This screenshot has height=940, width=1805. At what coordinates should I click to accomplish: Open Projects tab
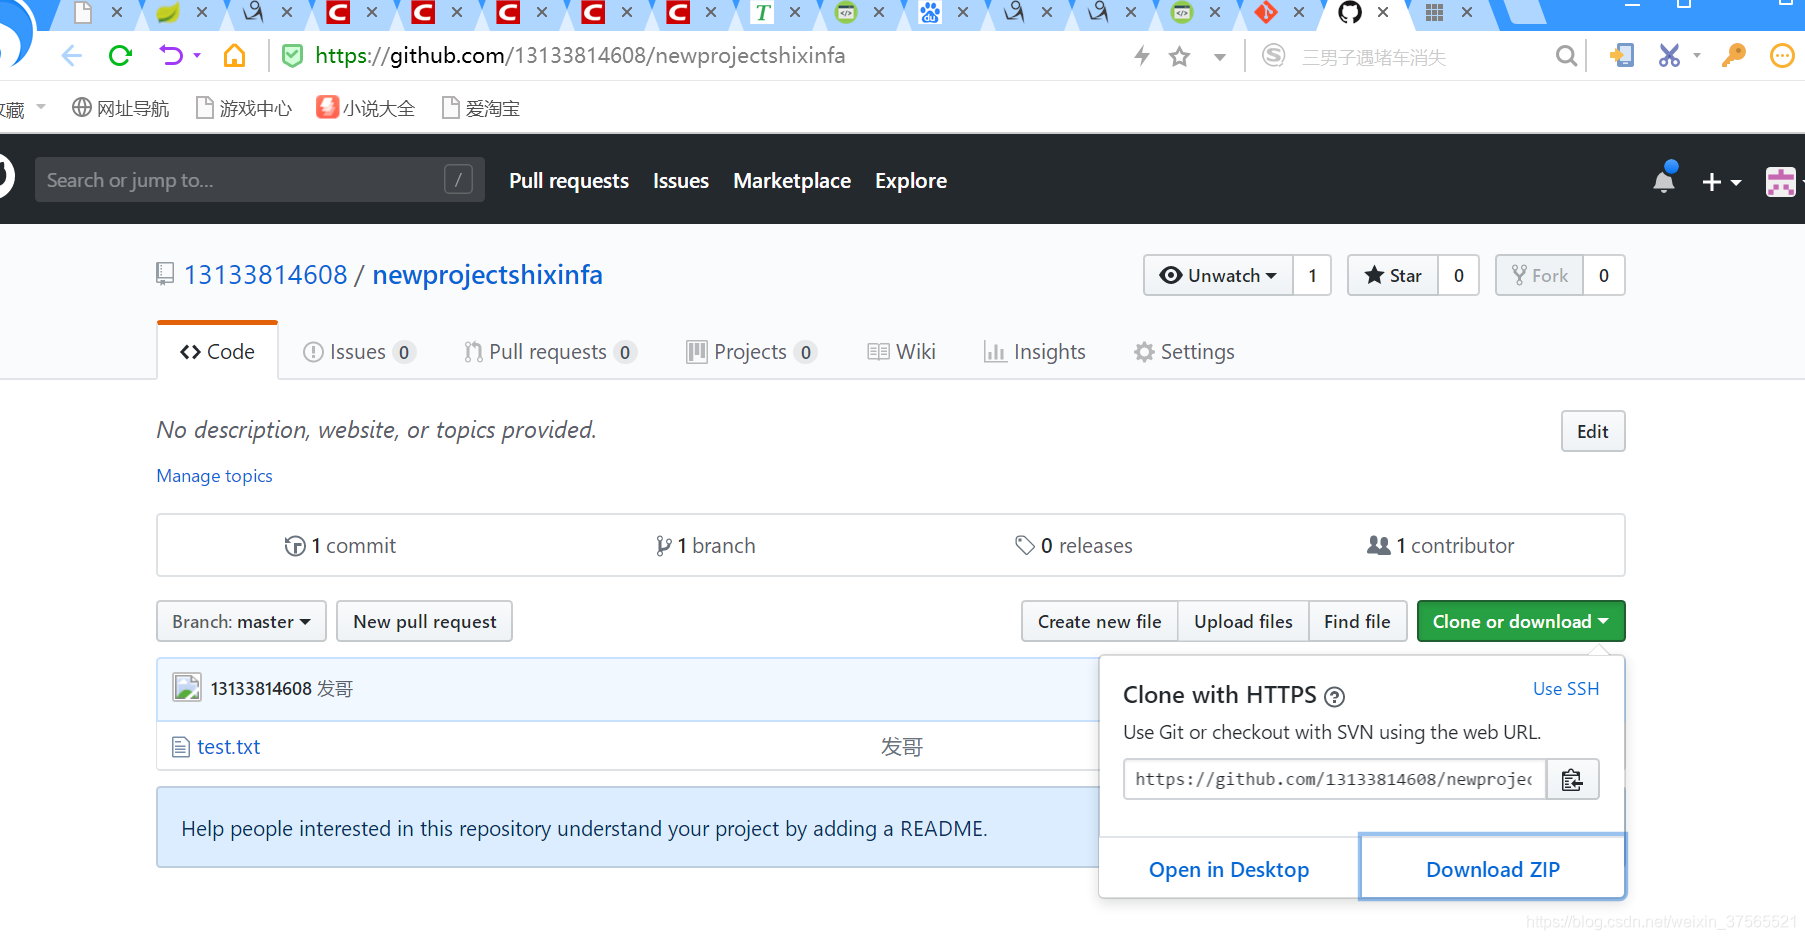pos(751,352)
